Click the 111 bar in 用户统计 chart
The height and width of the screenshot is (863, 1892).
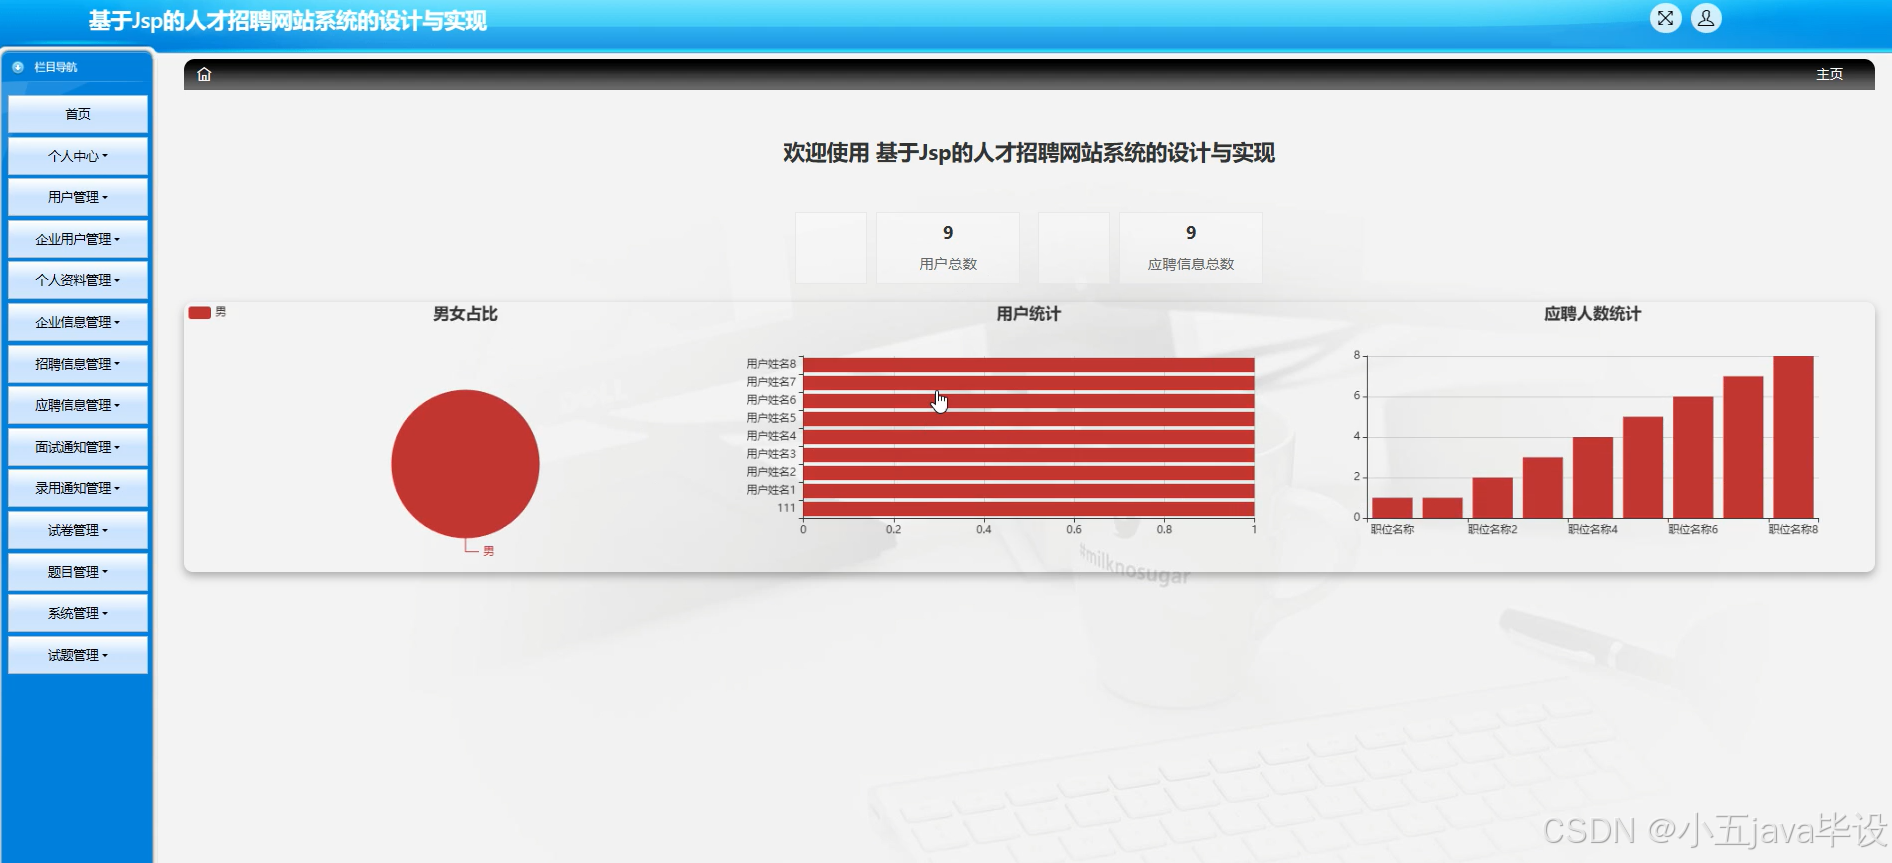pyautogui.click(x=1029, y=508)
